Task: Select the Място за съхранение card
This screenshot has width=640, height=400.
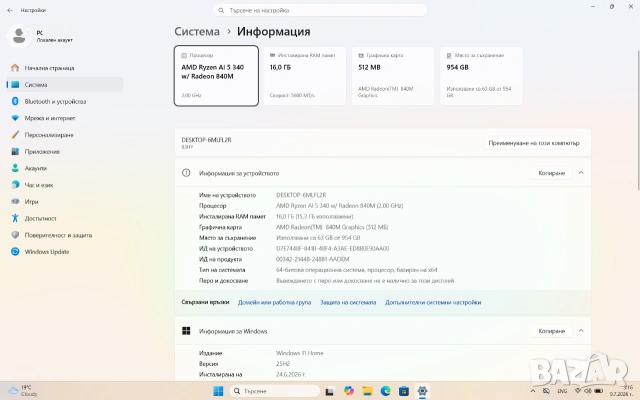Action: 481,76
